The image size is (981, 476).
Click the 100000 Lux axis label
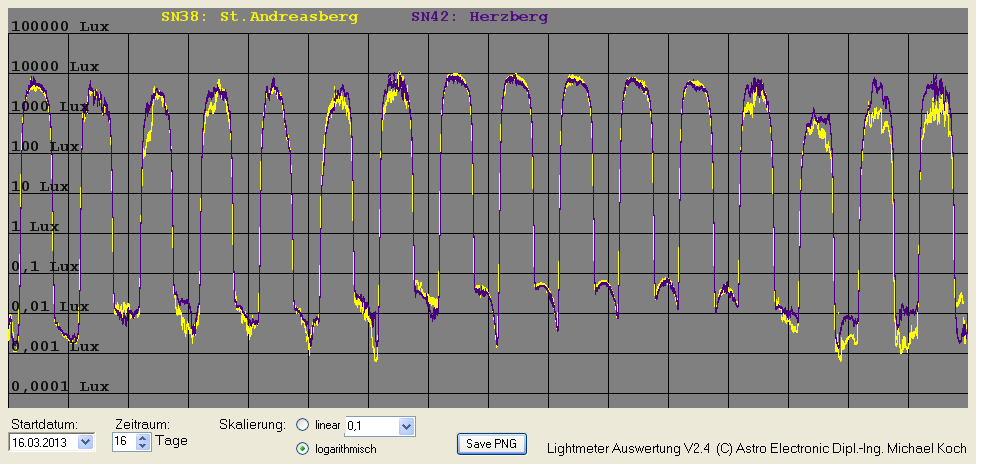(x=60, y=26)
